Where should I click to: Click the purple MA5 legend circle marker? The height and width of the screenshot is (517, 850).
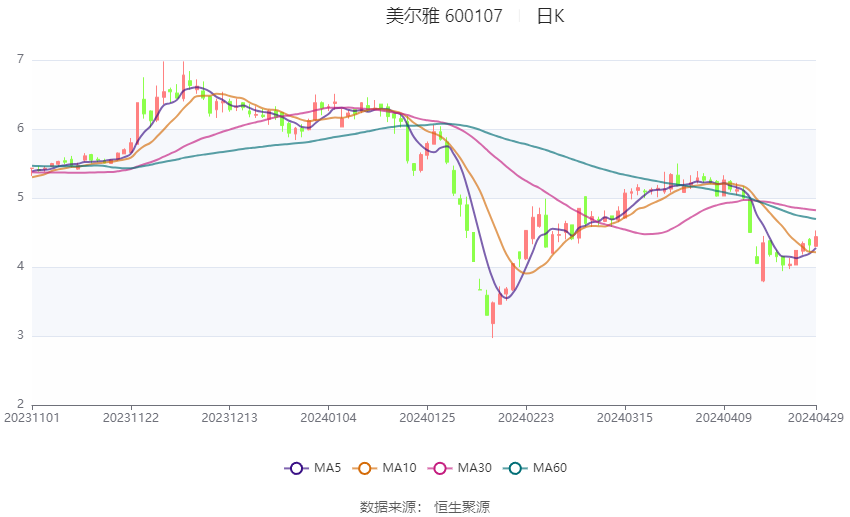(x=295, y=468)
